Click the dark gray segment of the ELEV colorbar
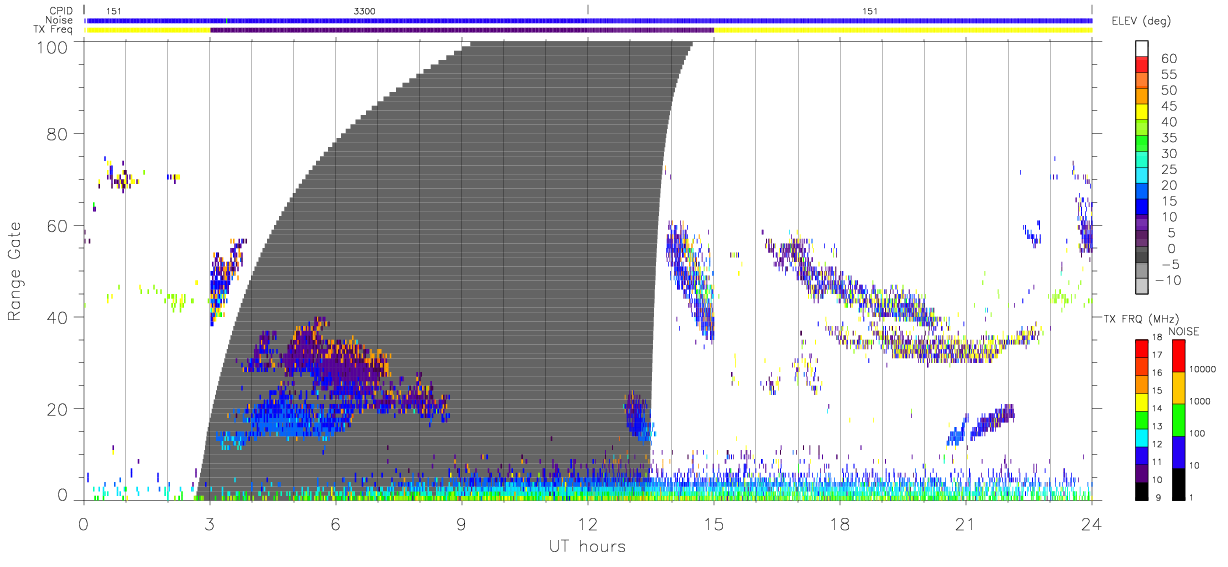Screen dimensions: 1228x567 1142,254
